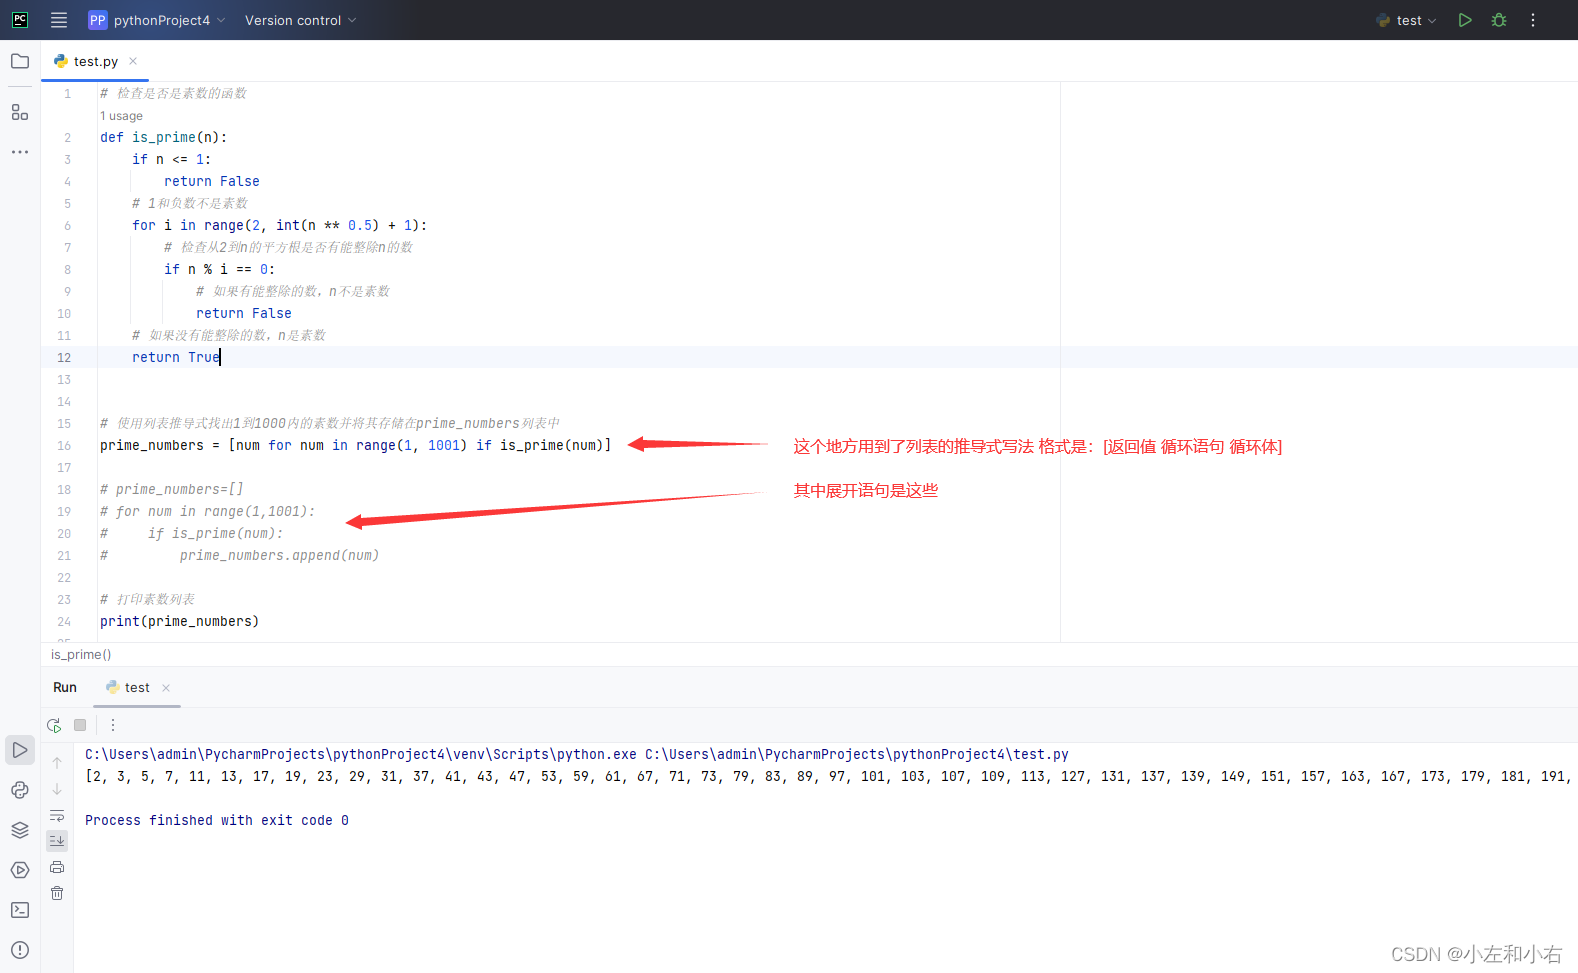1578x973 pixels.
Task: Click the prime numbers output line
Action: pyautogui.click(x=826, y=776)
